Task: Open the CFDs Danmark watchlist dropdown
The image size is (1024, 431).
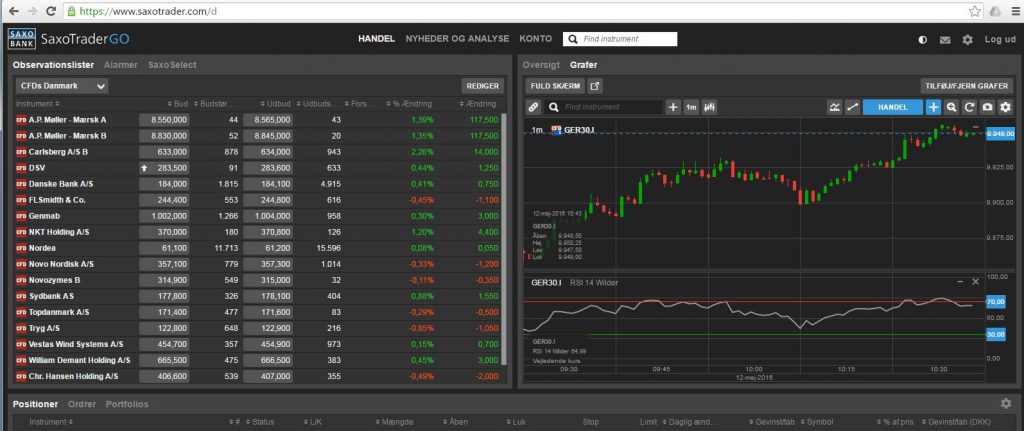Action: point(62,86)
